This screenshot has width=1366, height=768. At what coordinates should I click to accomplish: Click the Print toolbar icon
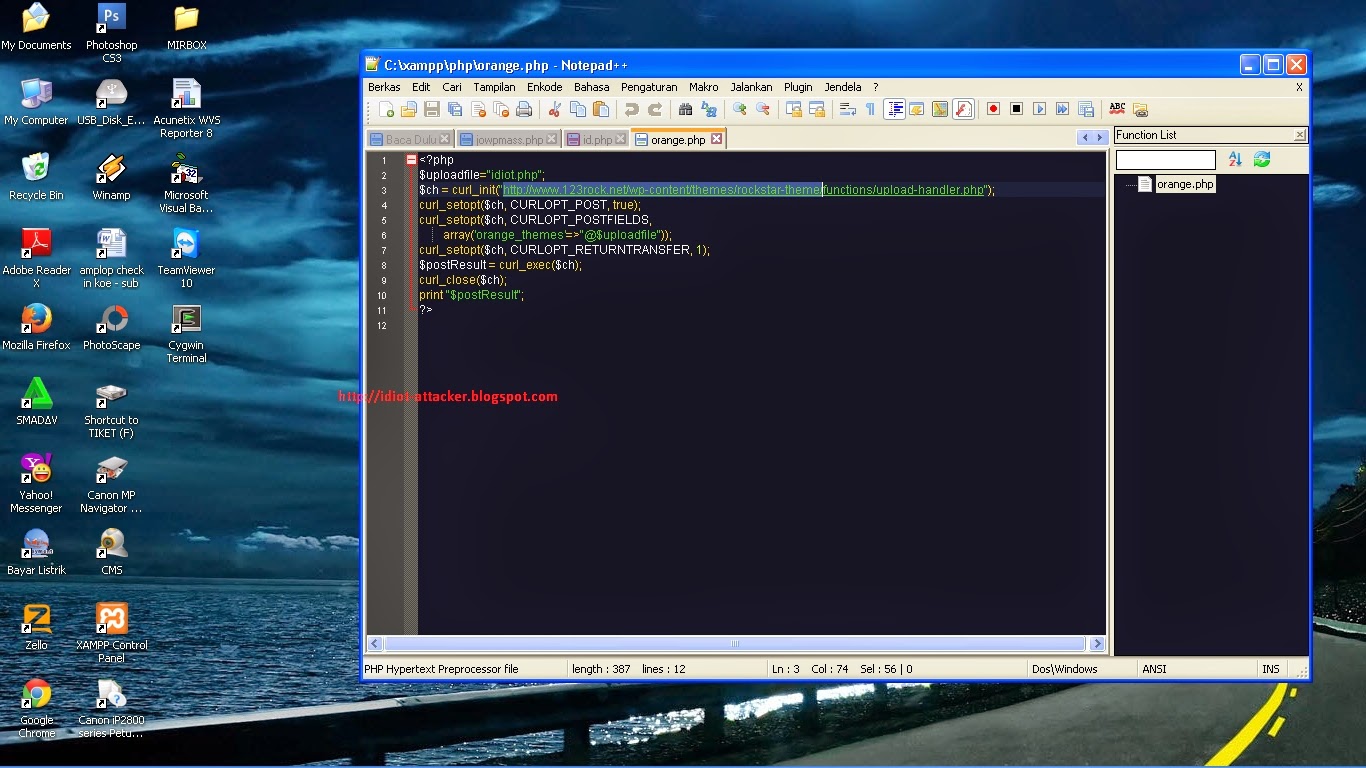coord(523,109)
